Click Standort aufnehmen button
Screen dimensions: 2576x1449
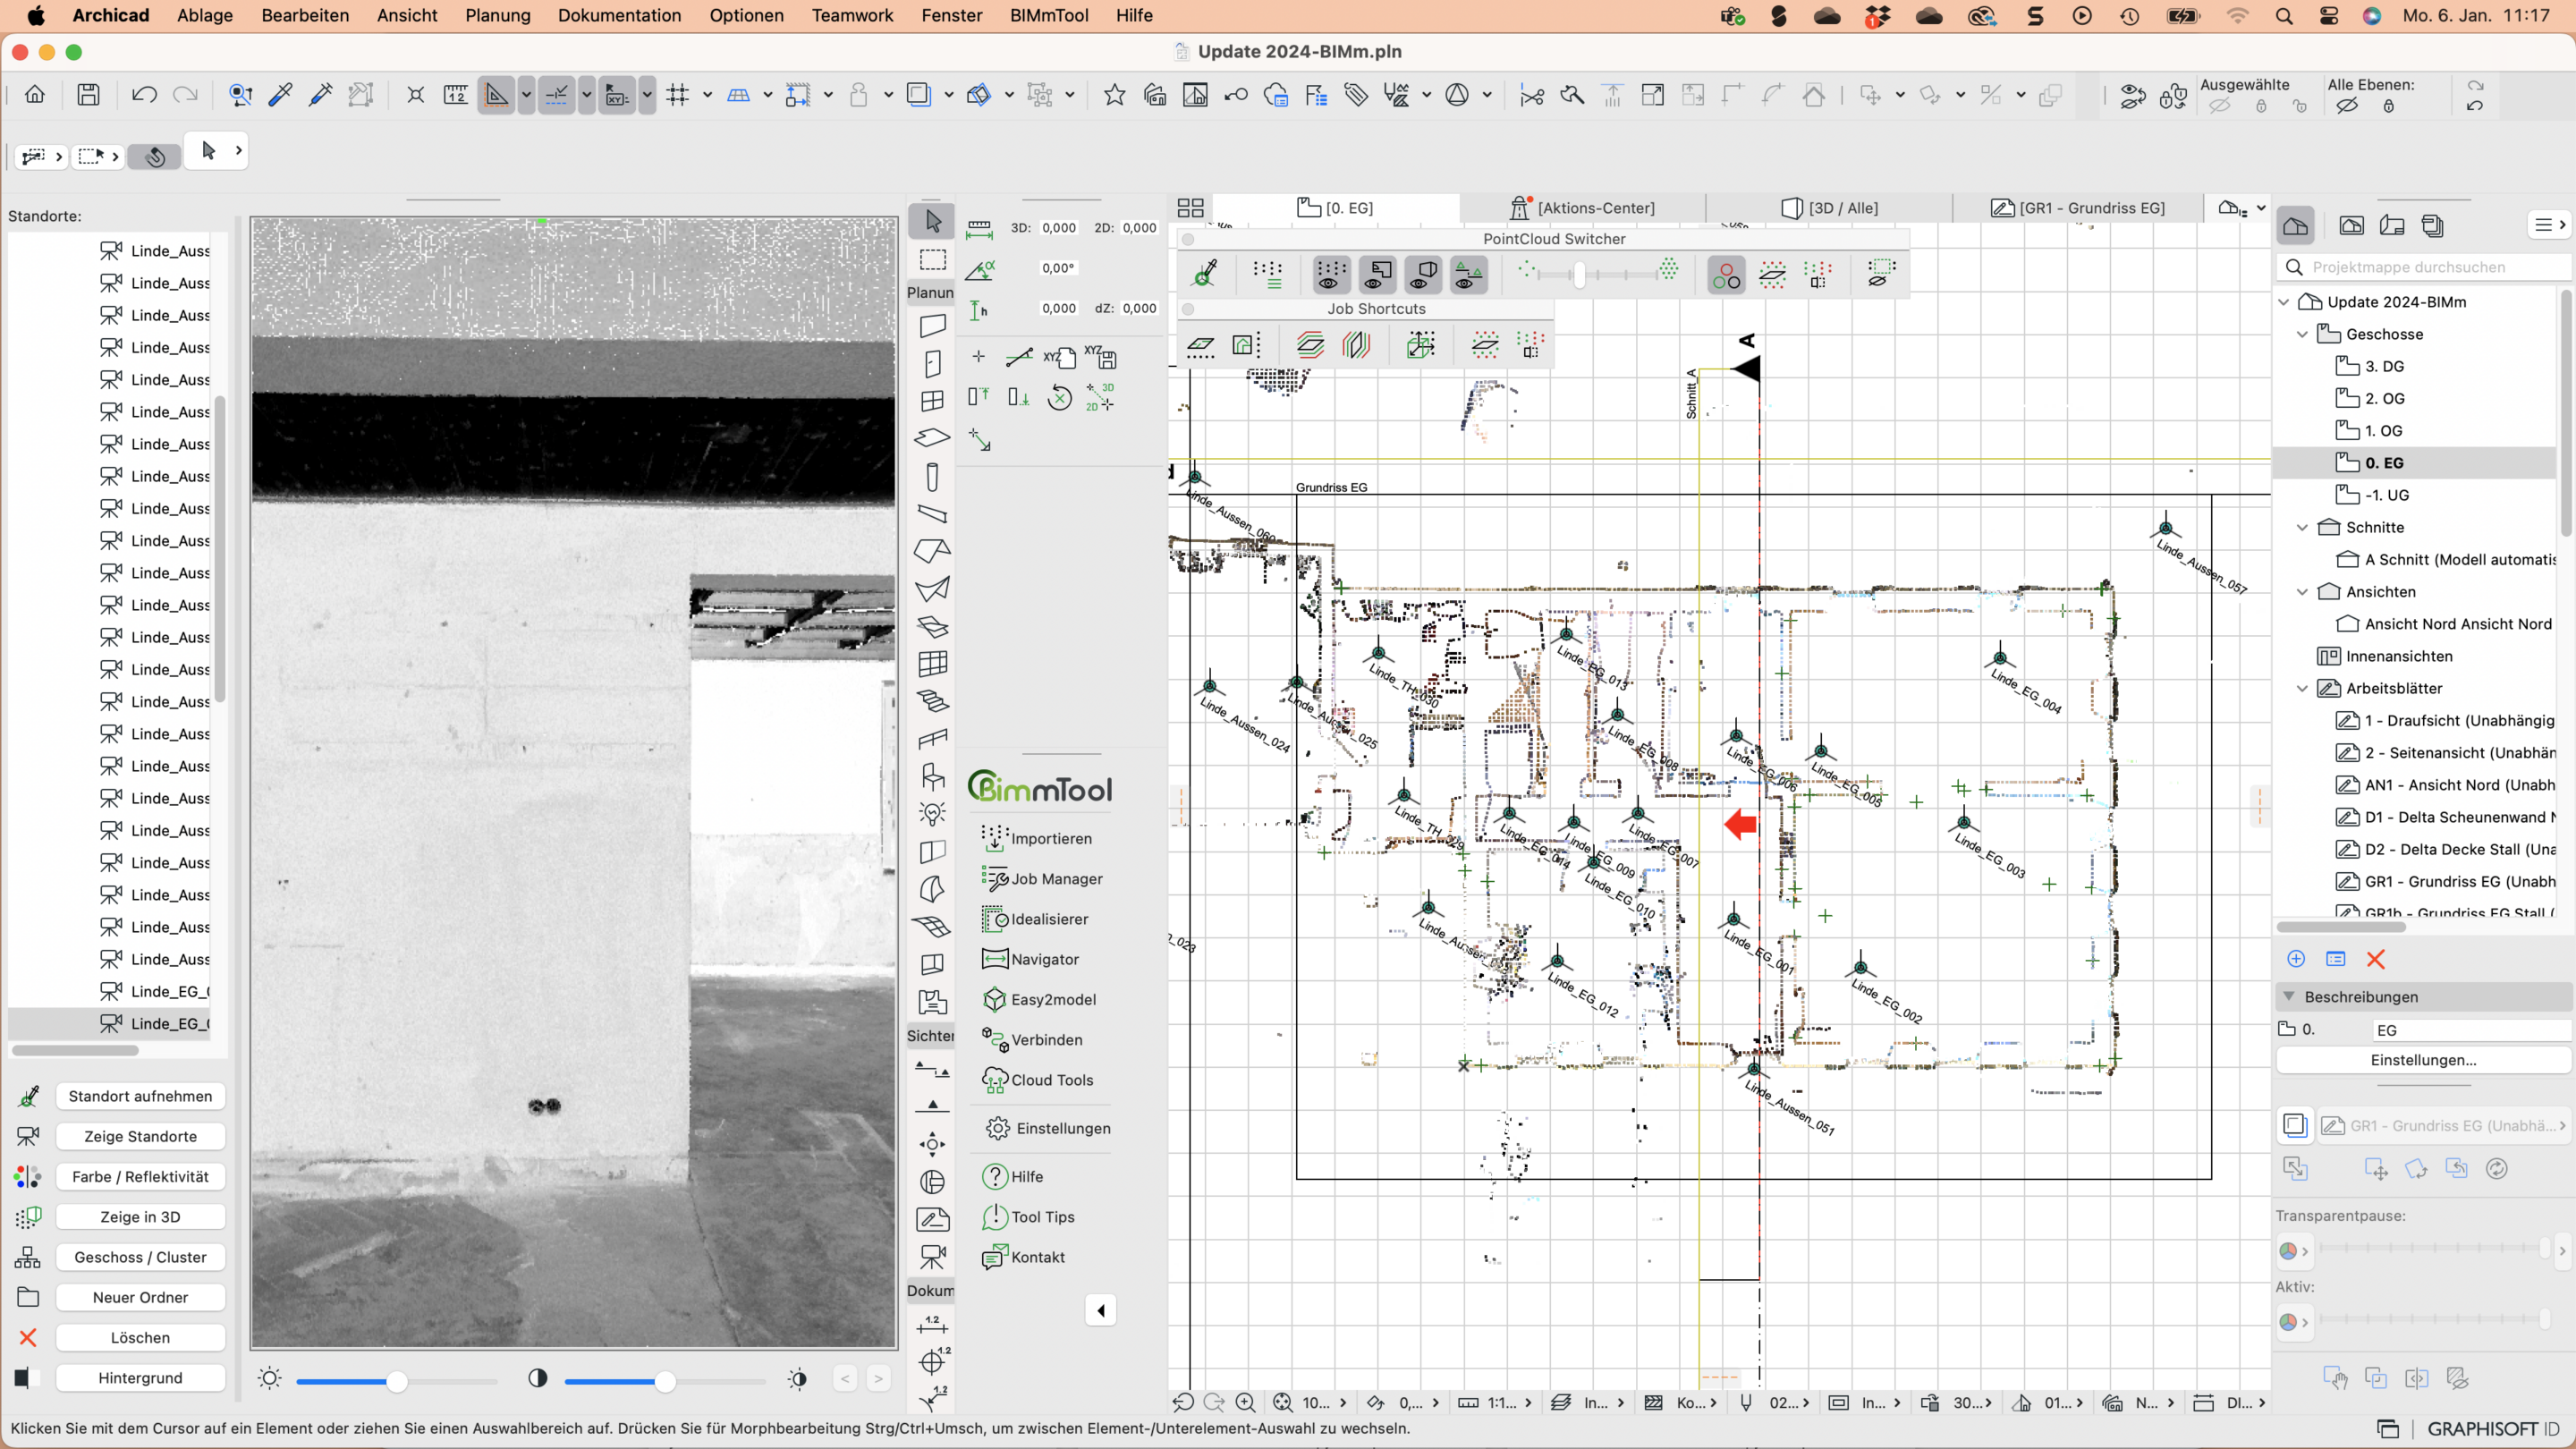(140, 1096)
